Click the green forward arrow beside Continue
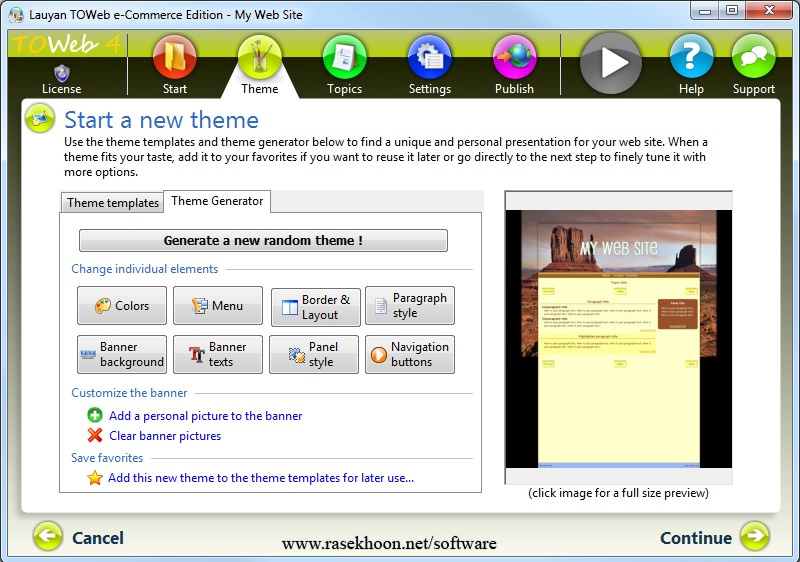The image size is (800, 562). tap(755, 537)
